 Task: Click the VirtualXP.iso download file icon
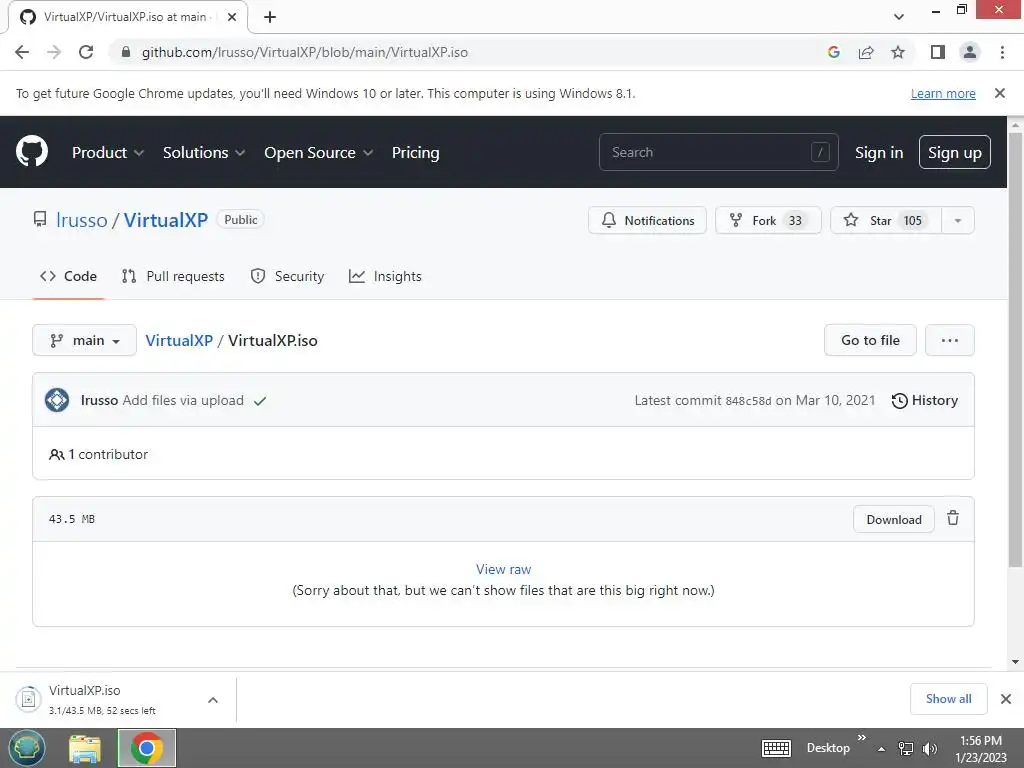(x=28, y=699)
